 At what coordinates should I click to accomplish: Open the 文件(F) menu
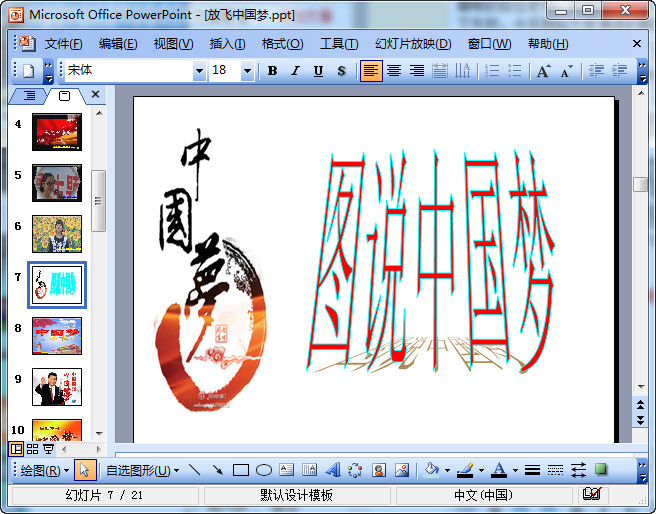(x=64, y=43)
